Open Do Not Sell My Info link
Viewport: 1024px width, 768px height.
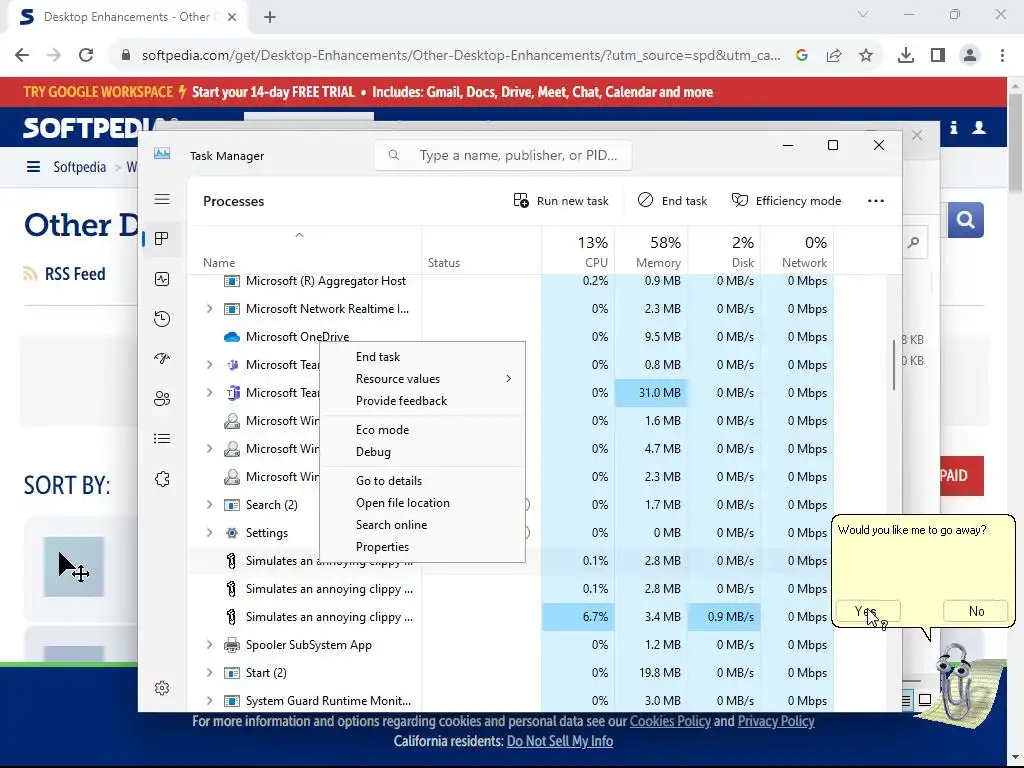point(560,741)
